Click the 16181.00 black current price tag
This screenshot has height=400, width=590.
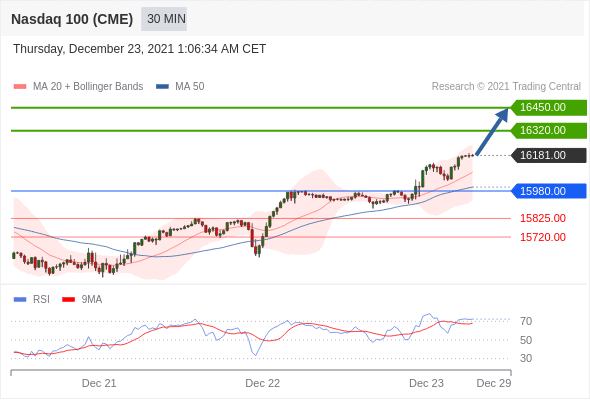tap(549, 155)
